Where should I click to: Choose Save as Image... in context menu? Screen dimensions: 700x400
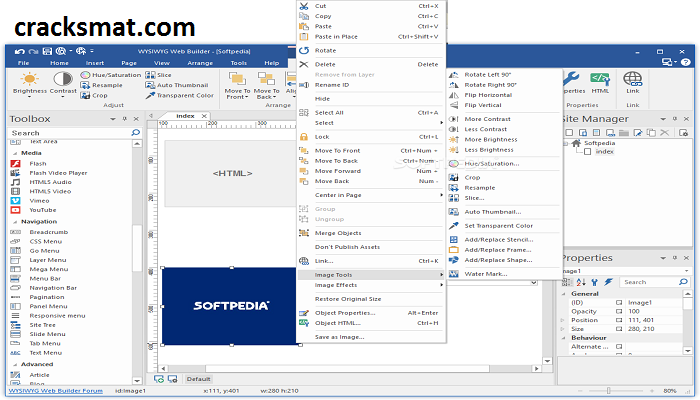(371, 337)
